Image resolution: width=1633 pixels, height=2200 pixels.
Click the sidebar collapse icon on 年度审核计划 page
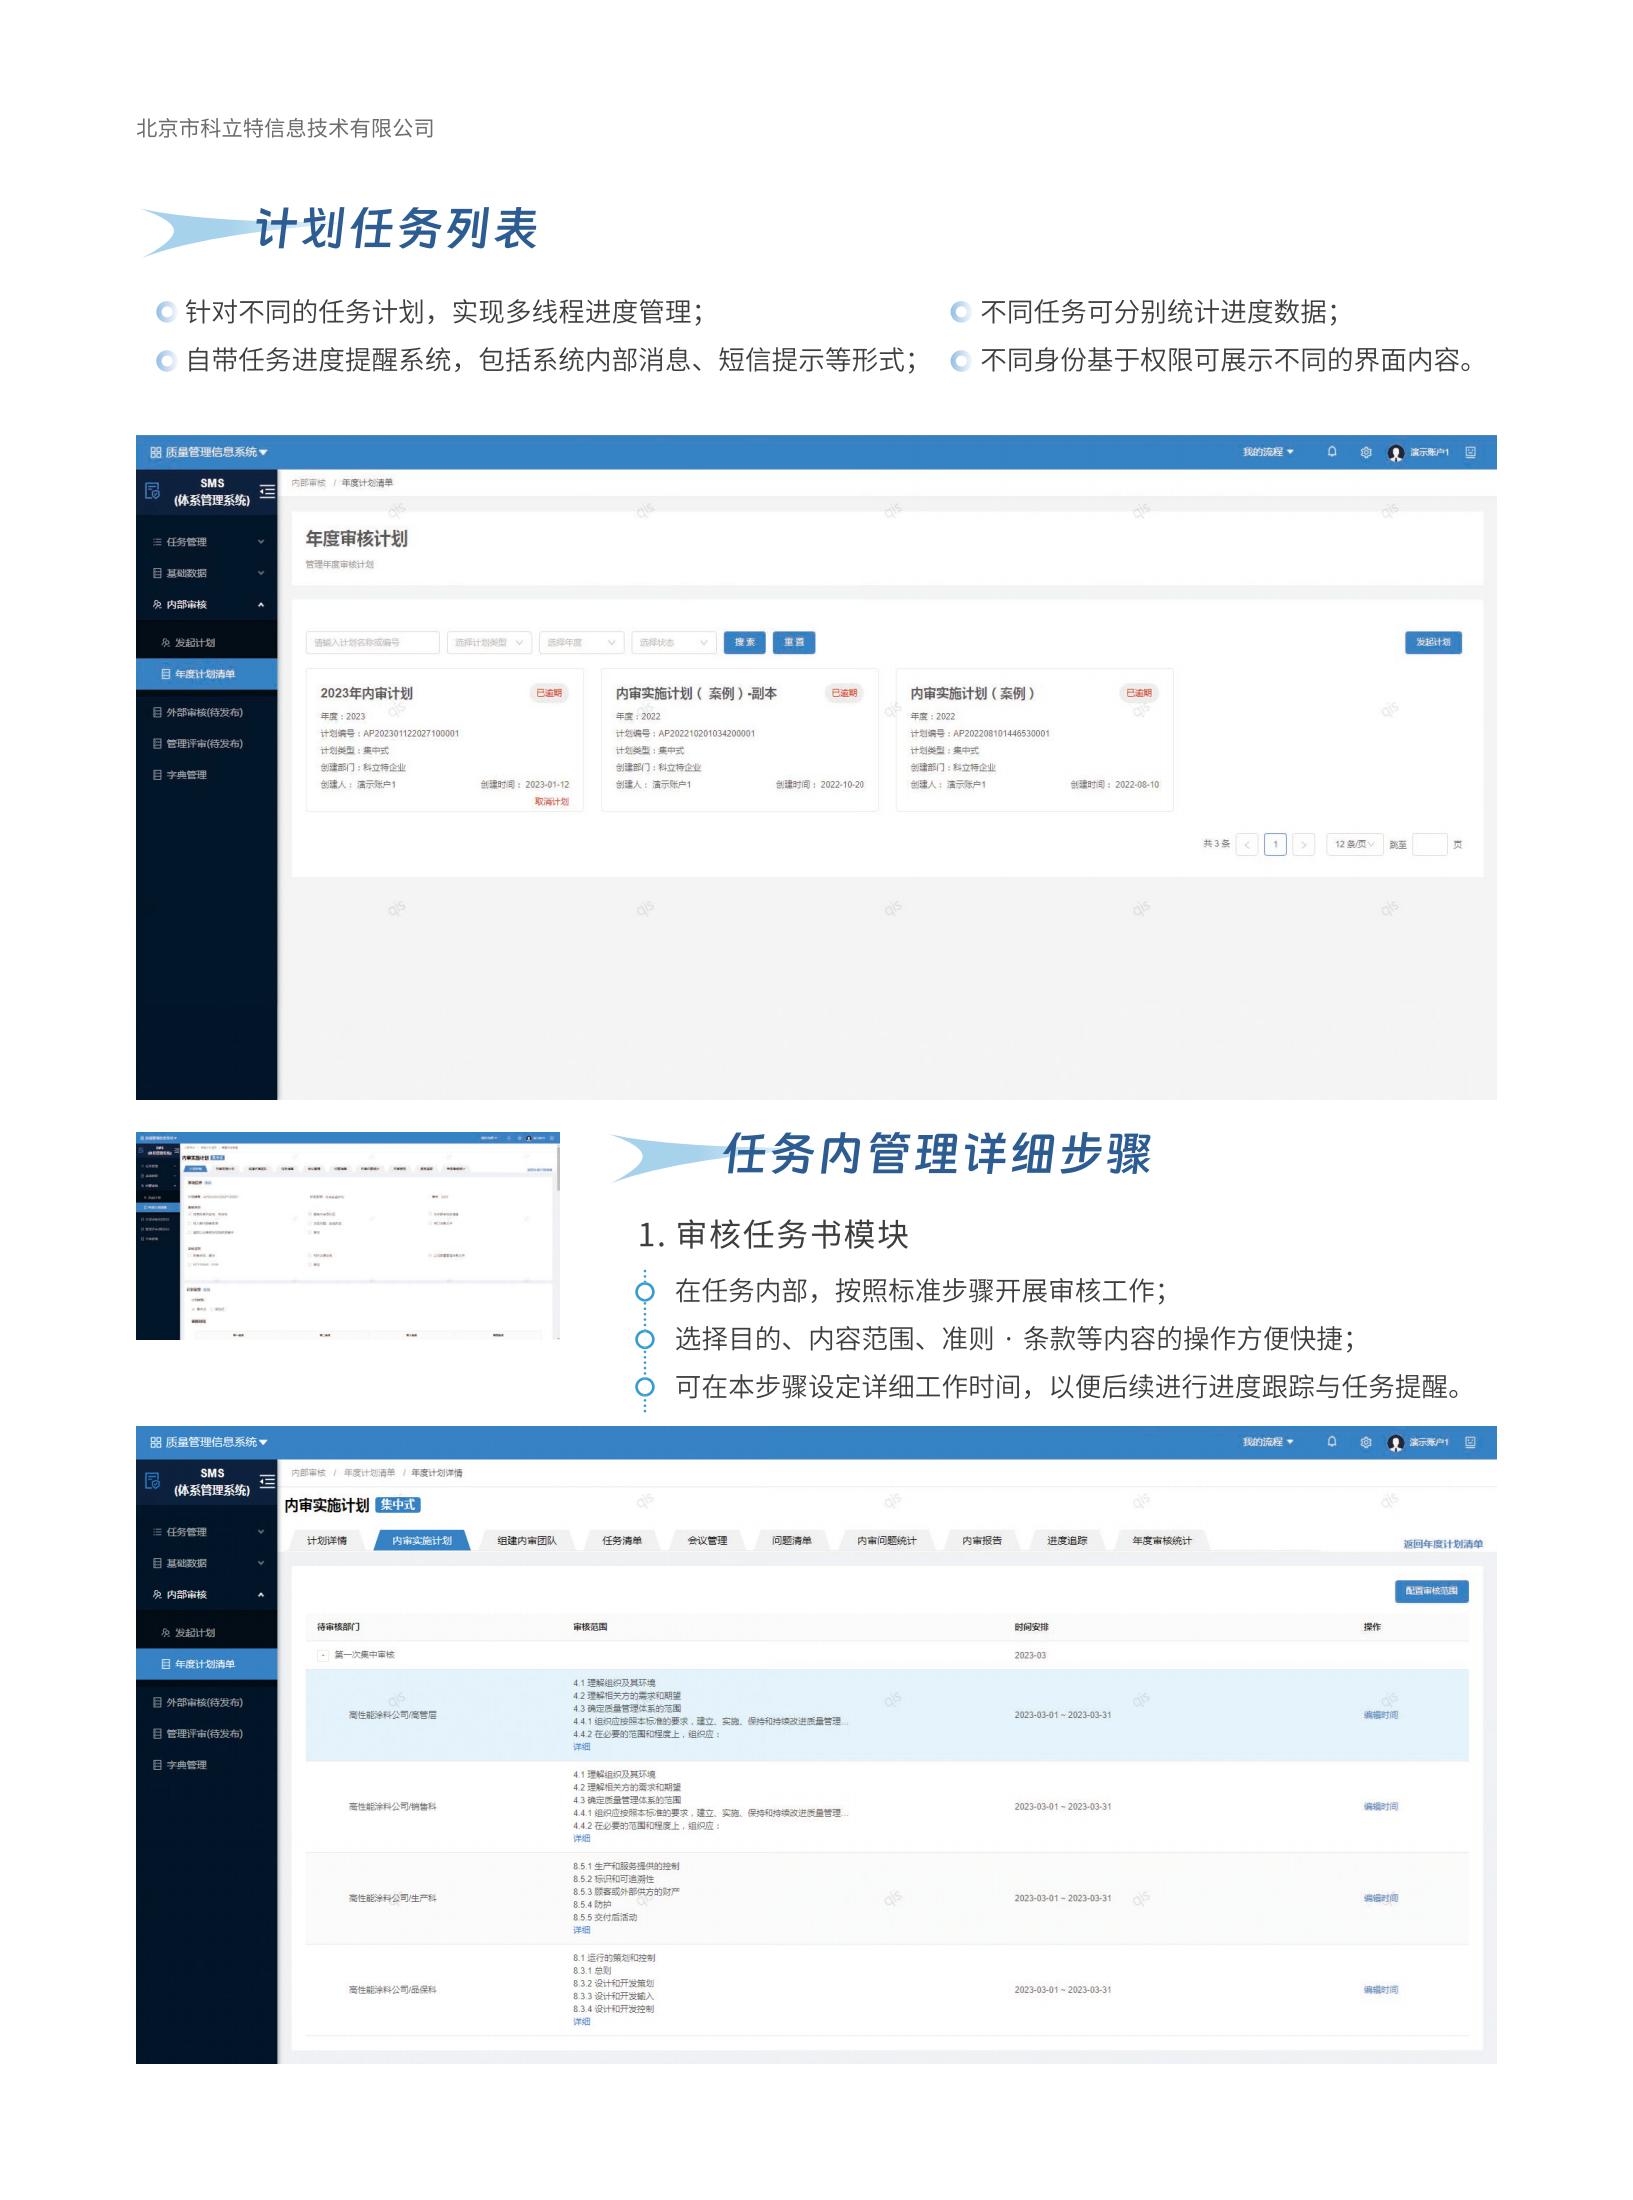tap(267, 491)
